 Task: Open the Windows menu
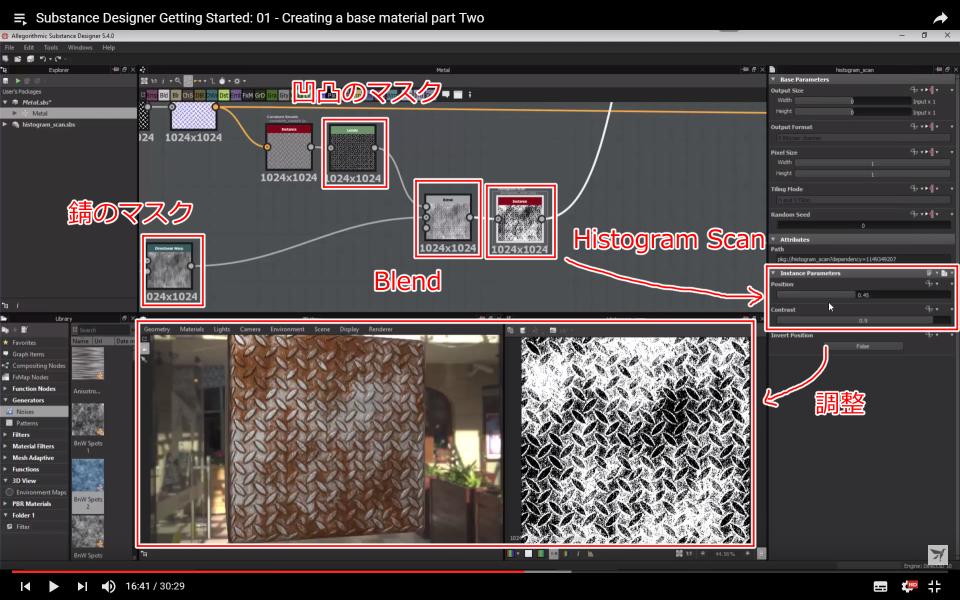(x=80, y=47)
